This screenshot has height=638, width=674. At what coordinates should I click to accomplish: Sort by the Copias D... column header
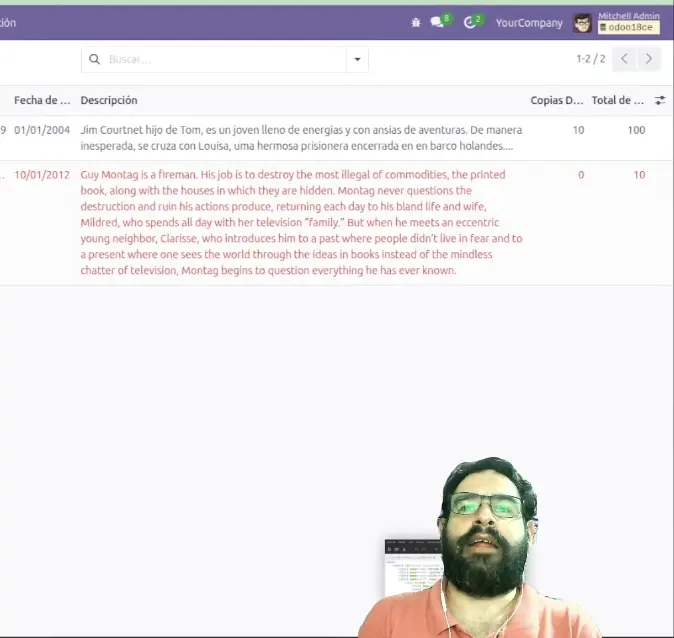click(556, 101)
